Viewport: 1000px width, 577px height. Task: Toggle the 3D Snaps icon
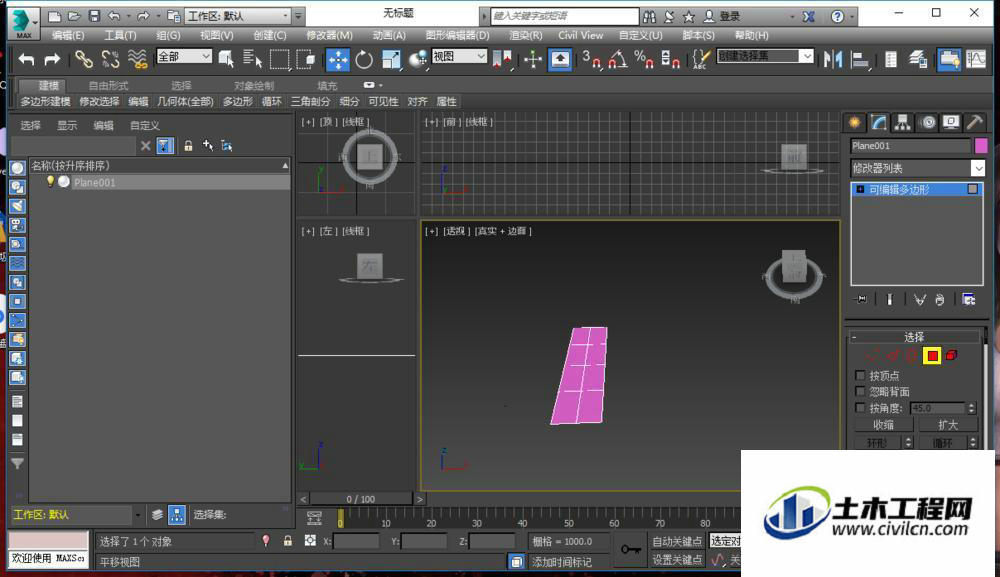click(591, 59)
